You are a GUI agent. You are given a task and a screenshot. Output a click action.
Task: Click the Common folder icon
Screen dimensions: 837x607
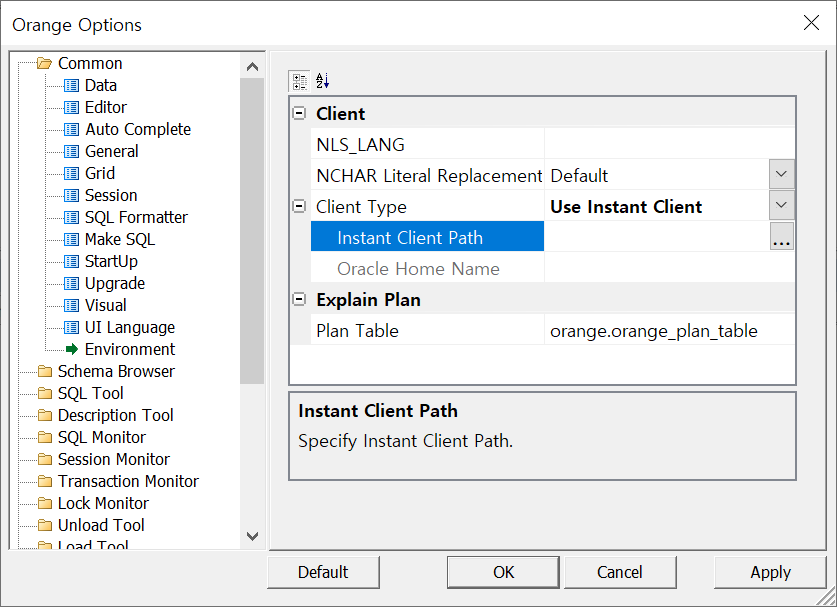tap(44, 64)
